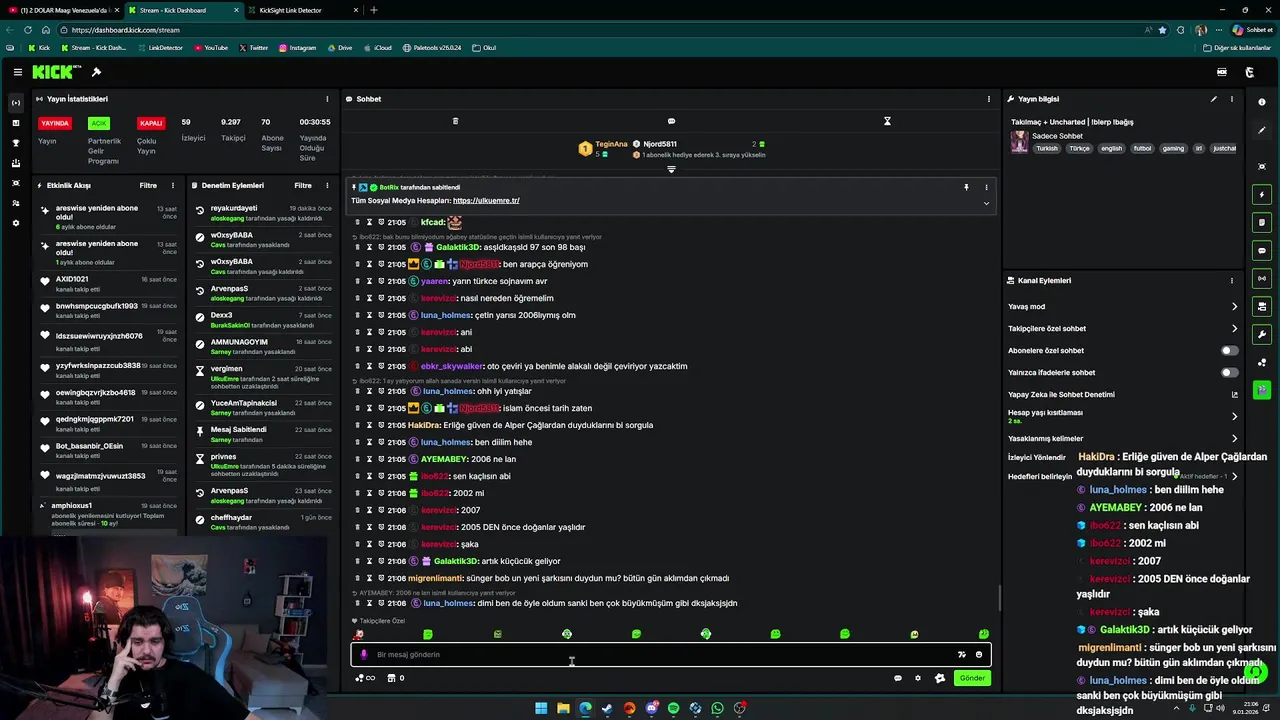Open the emoji picker in the message box

(979, 655)
